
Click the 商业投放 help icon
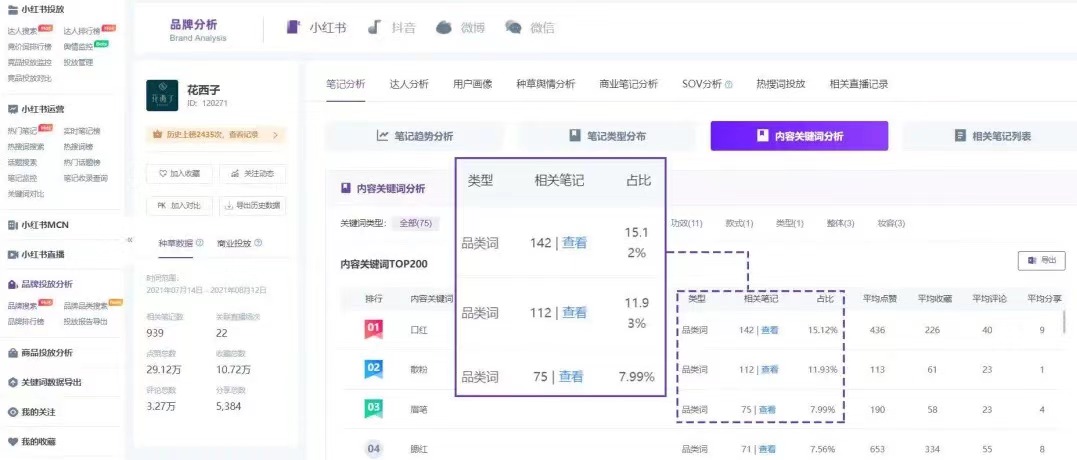[258, 243]
